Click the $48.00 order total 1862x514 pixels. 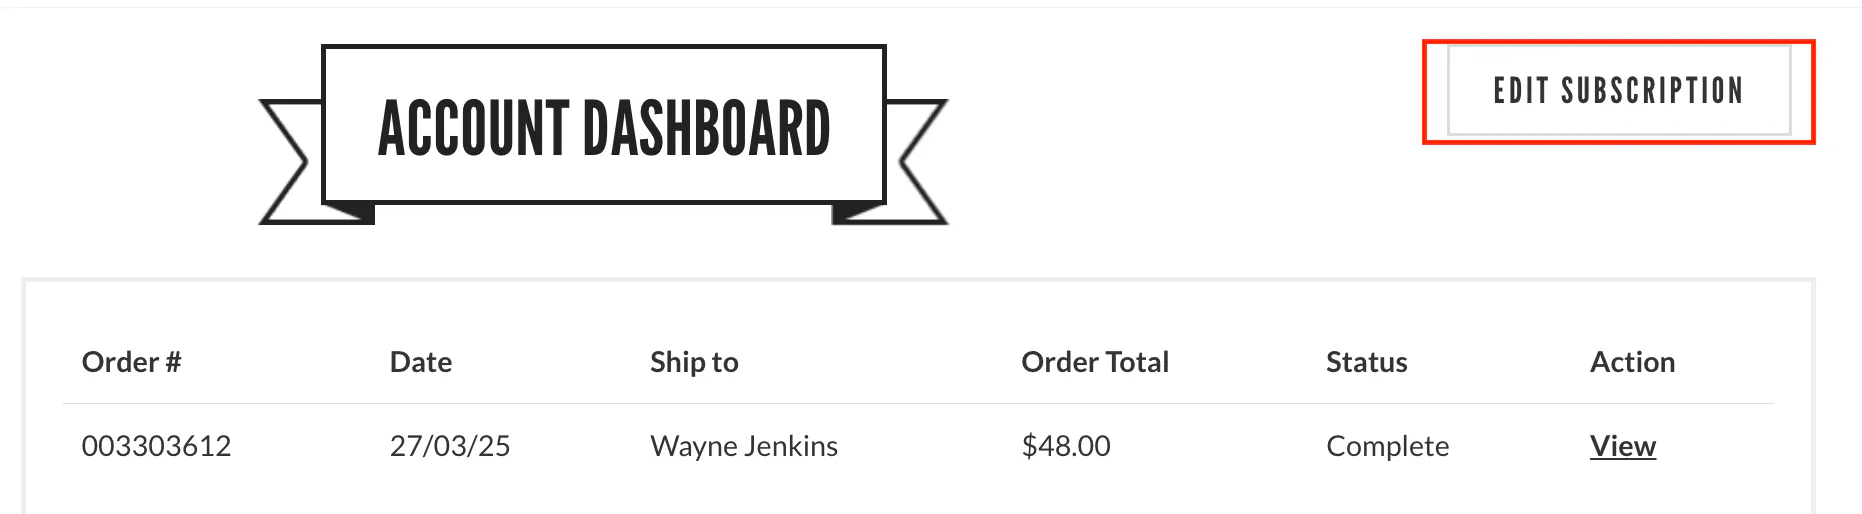(x=1066, y=446)
